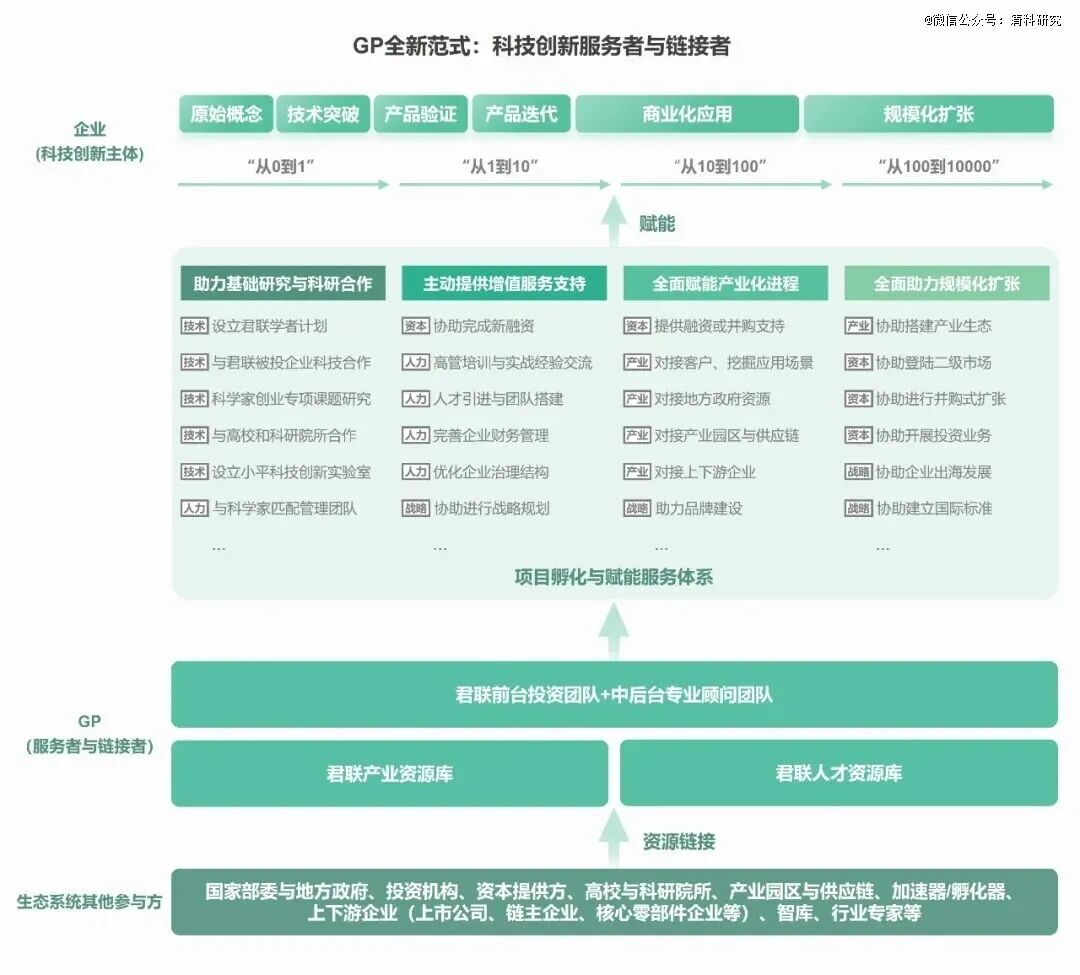Click the title GP全新范式：科技创新服务者与链接者

pyautogui.click(x=541, y=46)
